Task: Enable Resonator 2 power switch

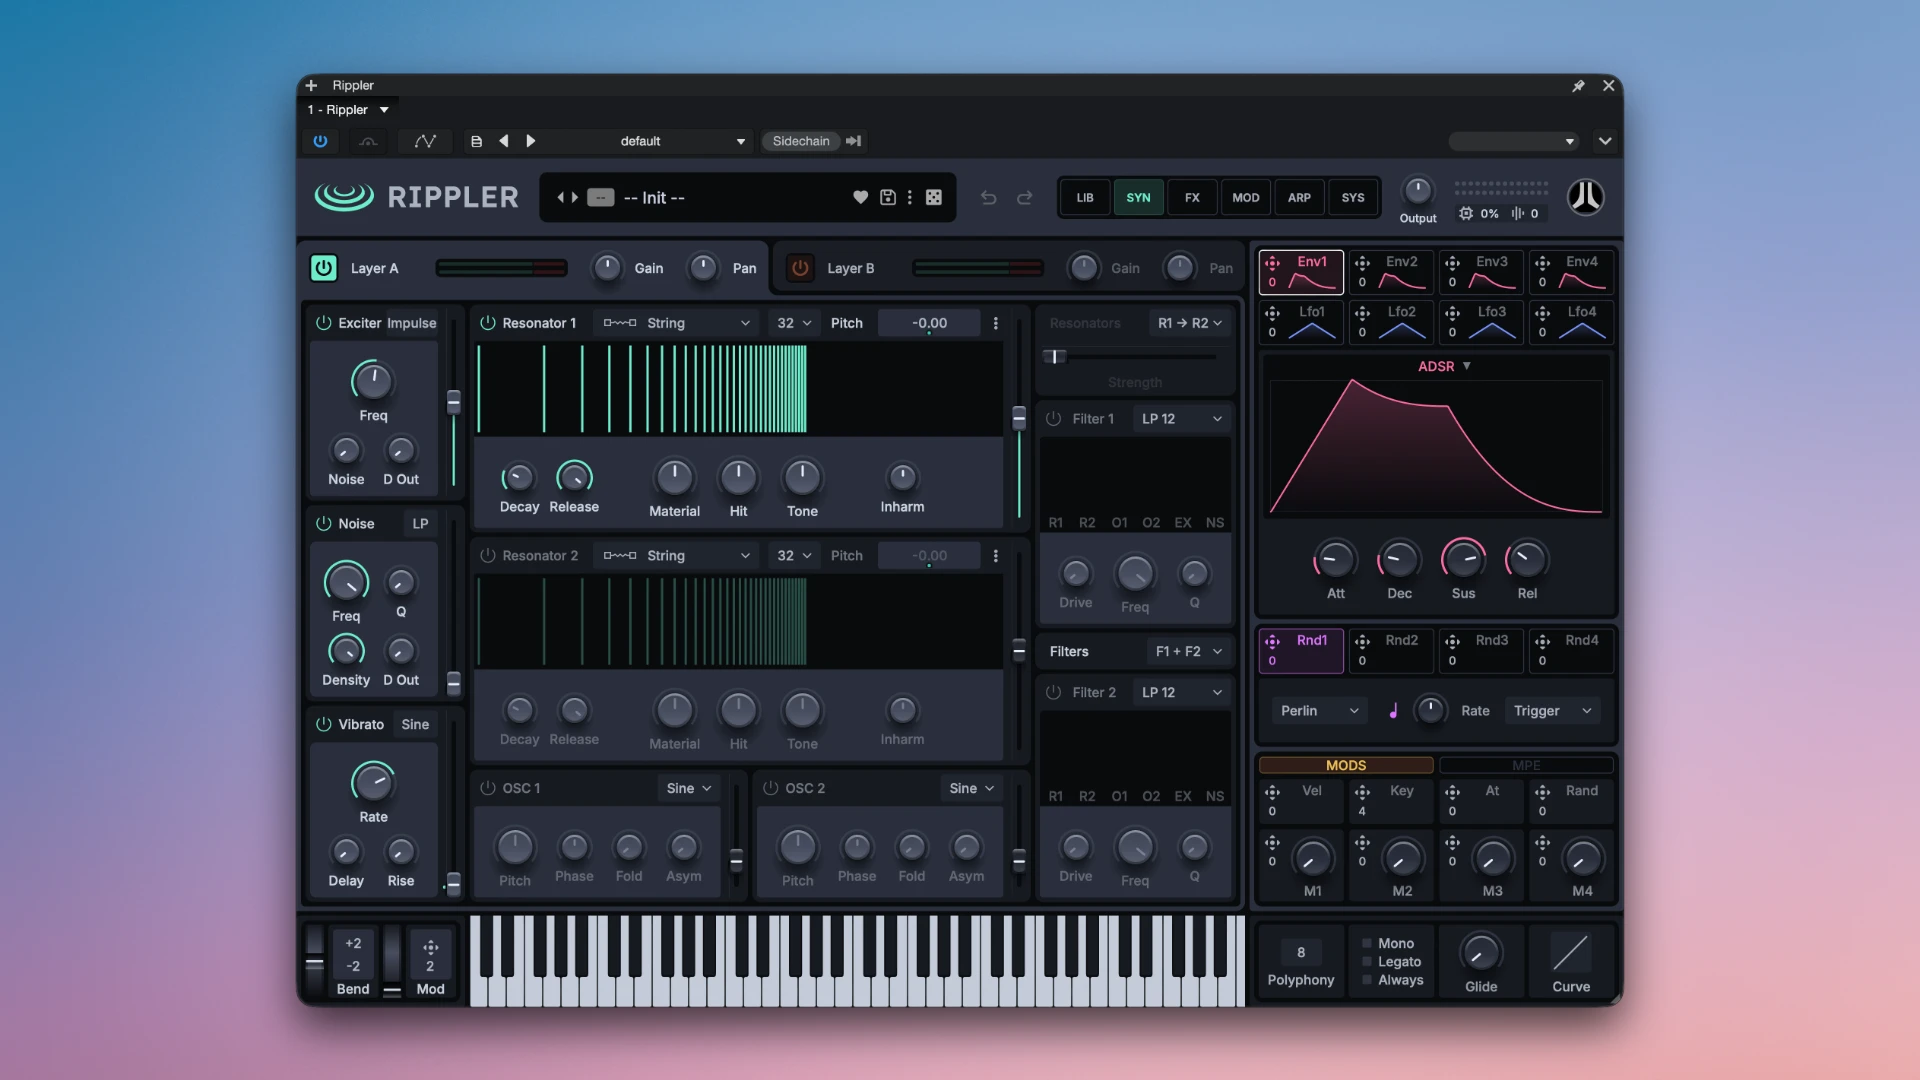Action: click(x=487, y=555)
